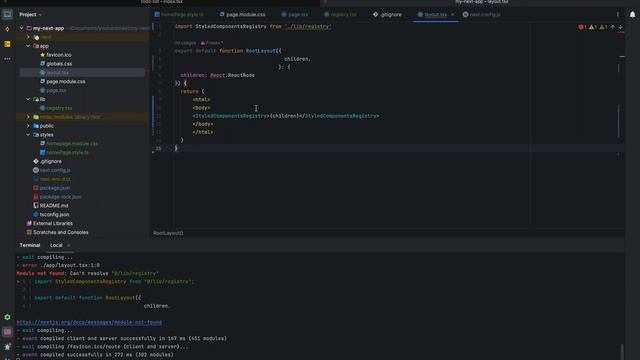640x360 pixels.
Task: Expand the public folder
Action: [x=28, y=126]
